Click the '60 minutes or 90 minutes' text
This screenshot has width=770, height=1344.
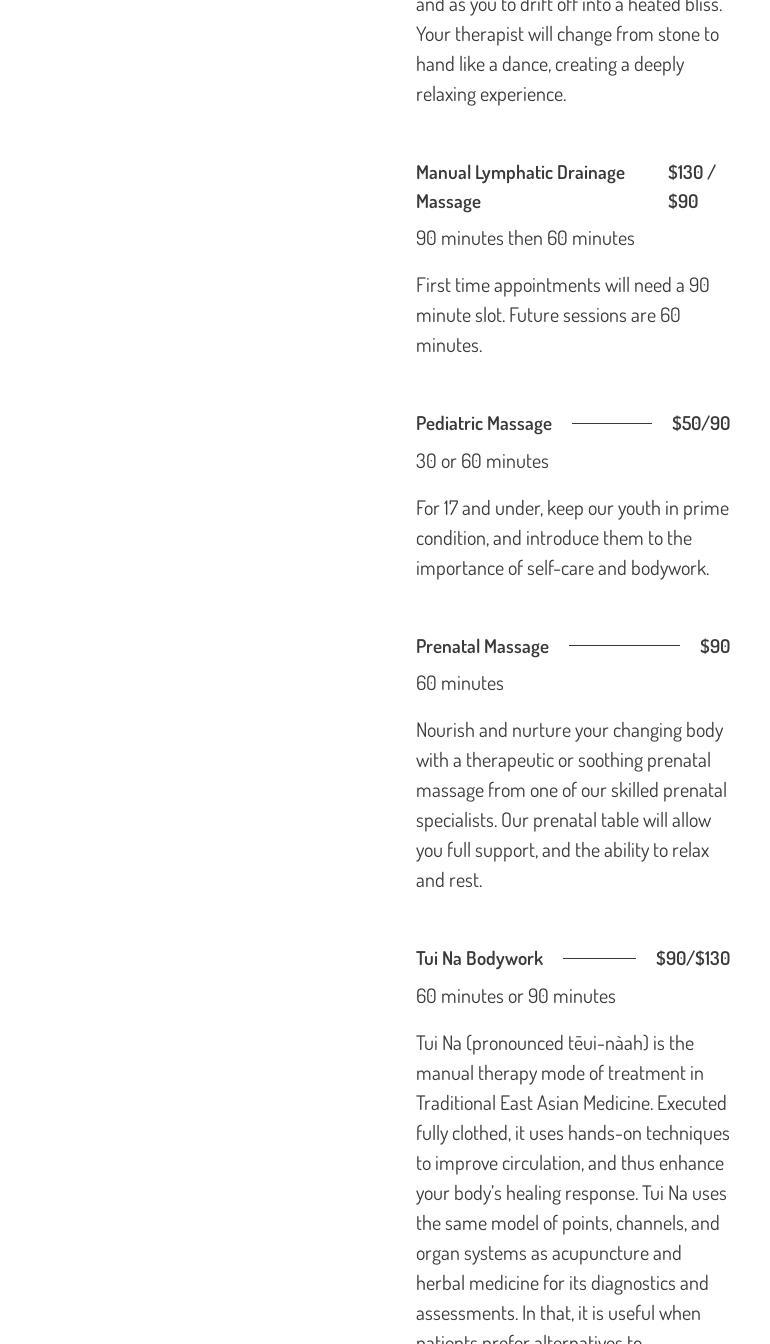[516, 996]
